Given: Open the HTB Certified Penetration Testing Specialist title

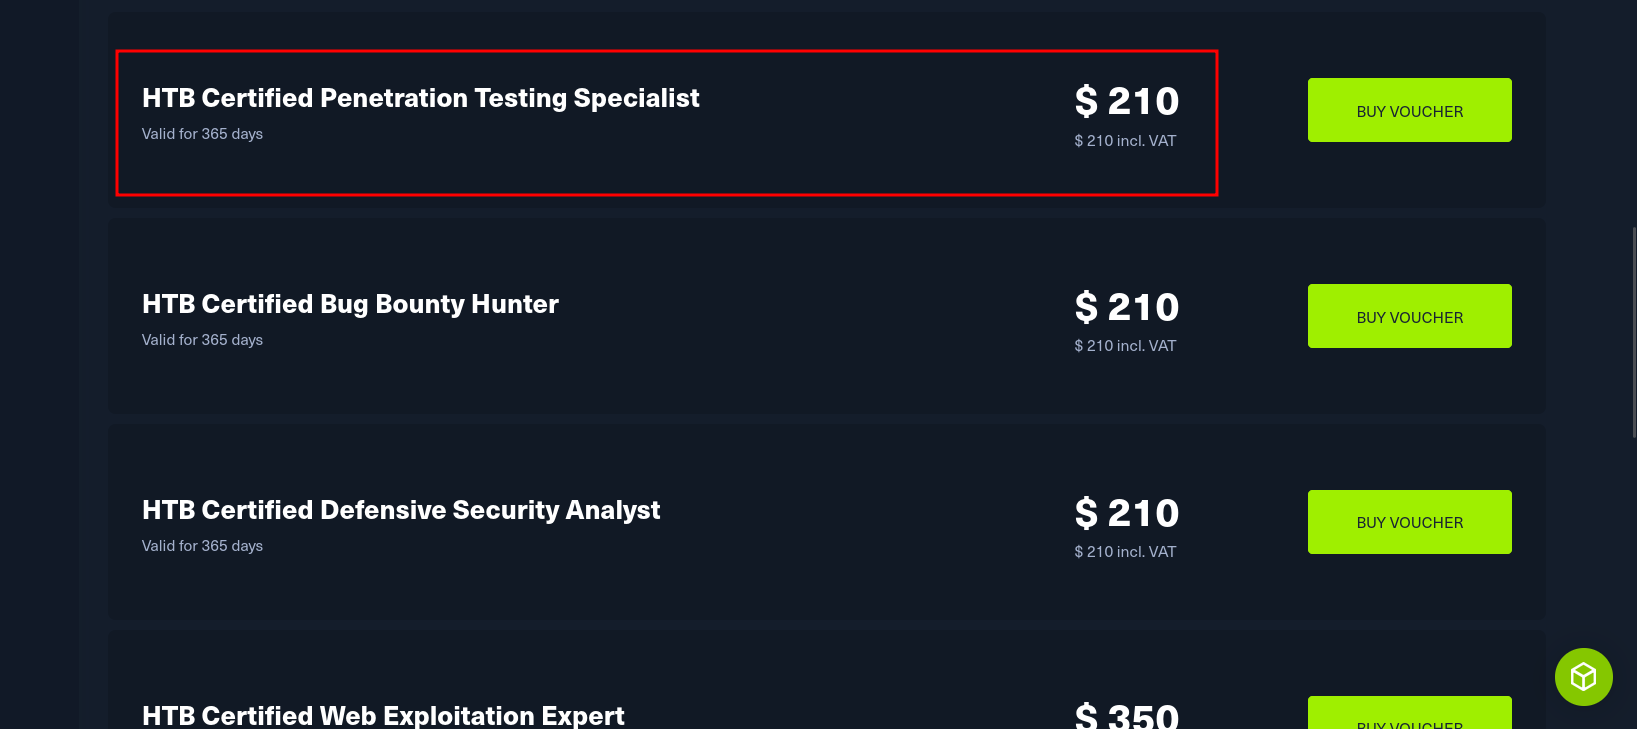Looking at the screenshot, I should [x=421, y=98].
